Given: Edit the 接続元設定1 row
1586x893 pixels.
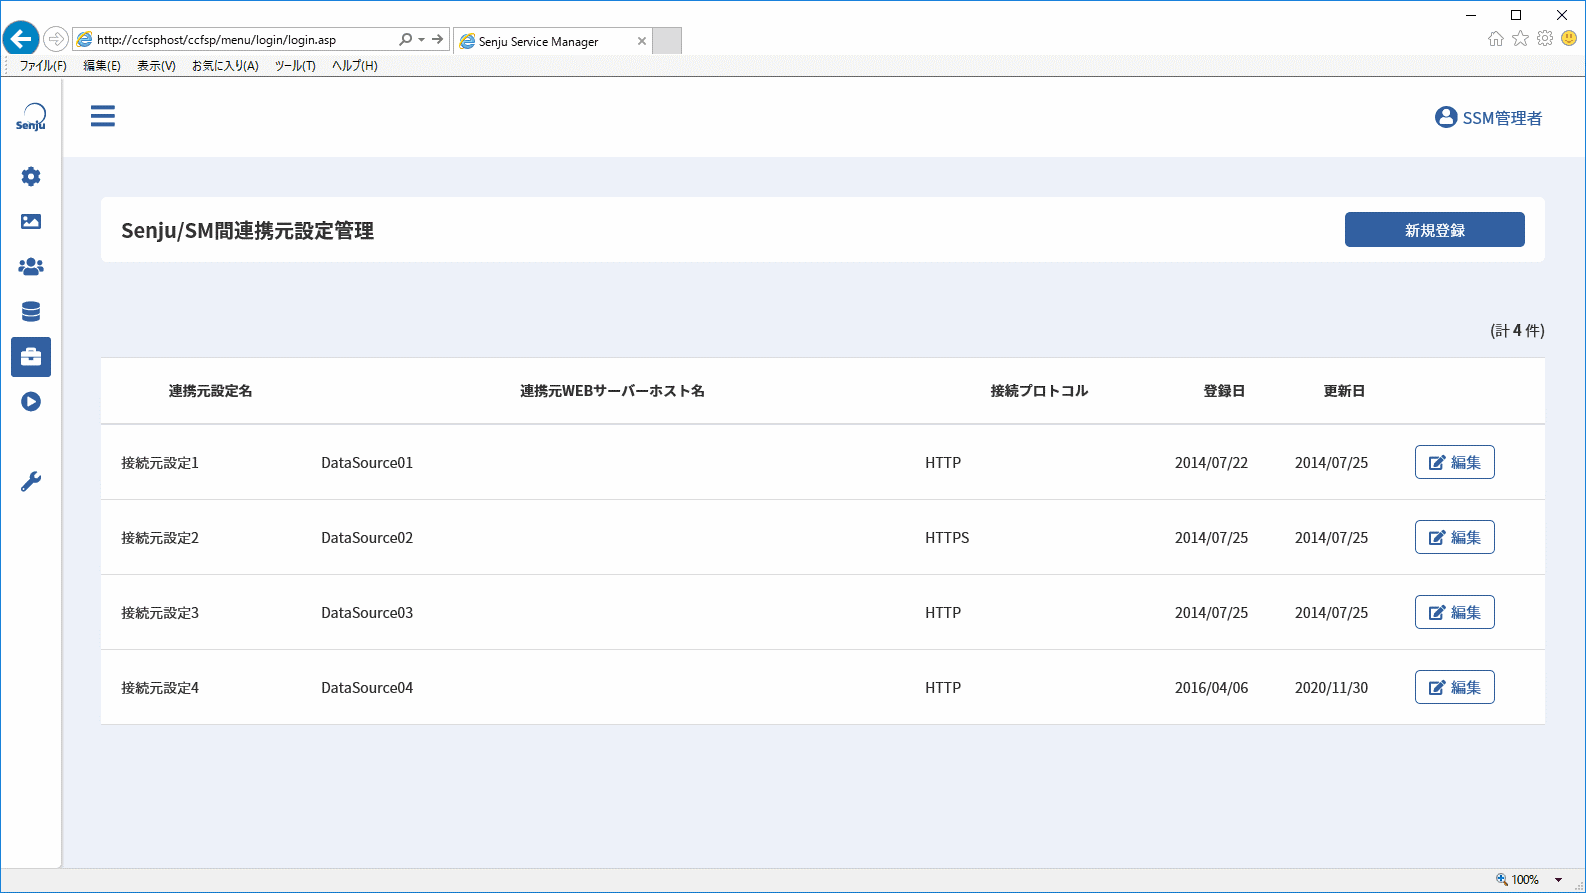Looking at the screenshot, I should click(1455, 462).
